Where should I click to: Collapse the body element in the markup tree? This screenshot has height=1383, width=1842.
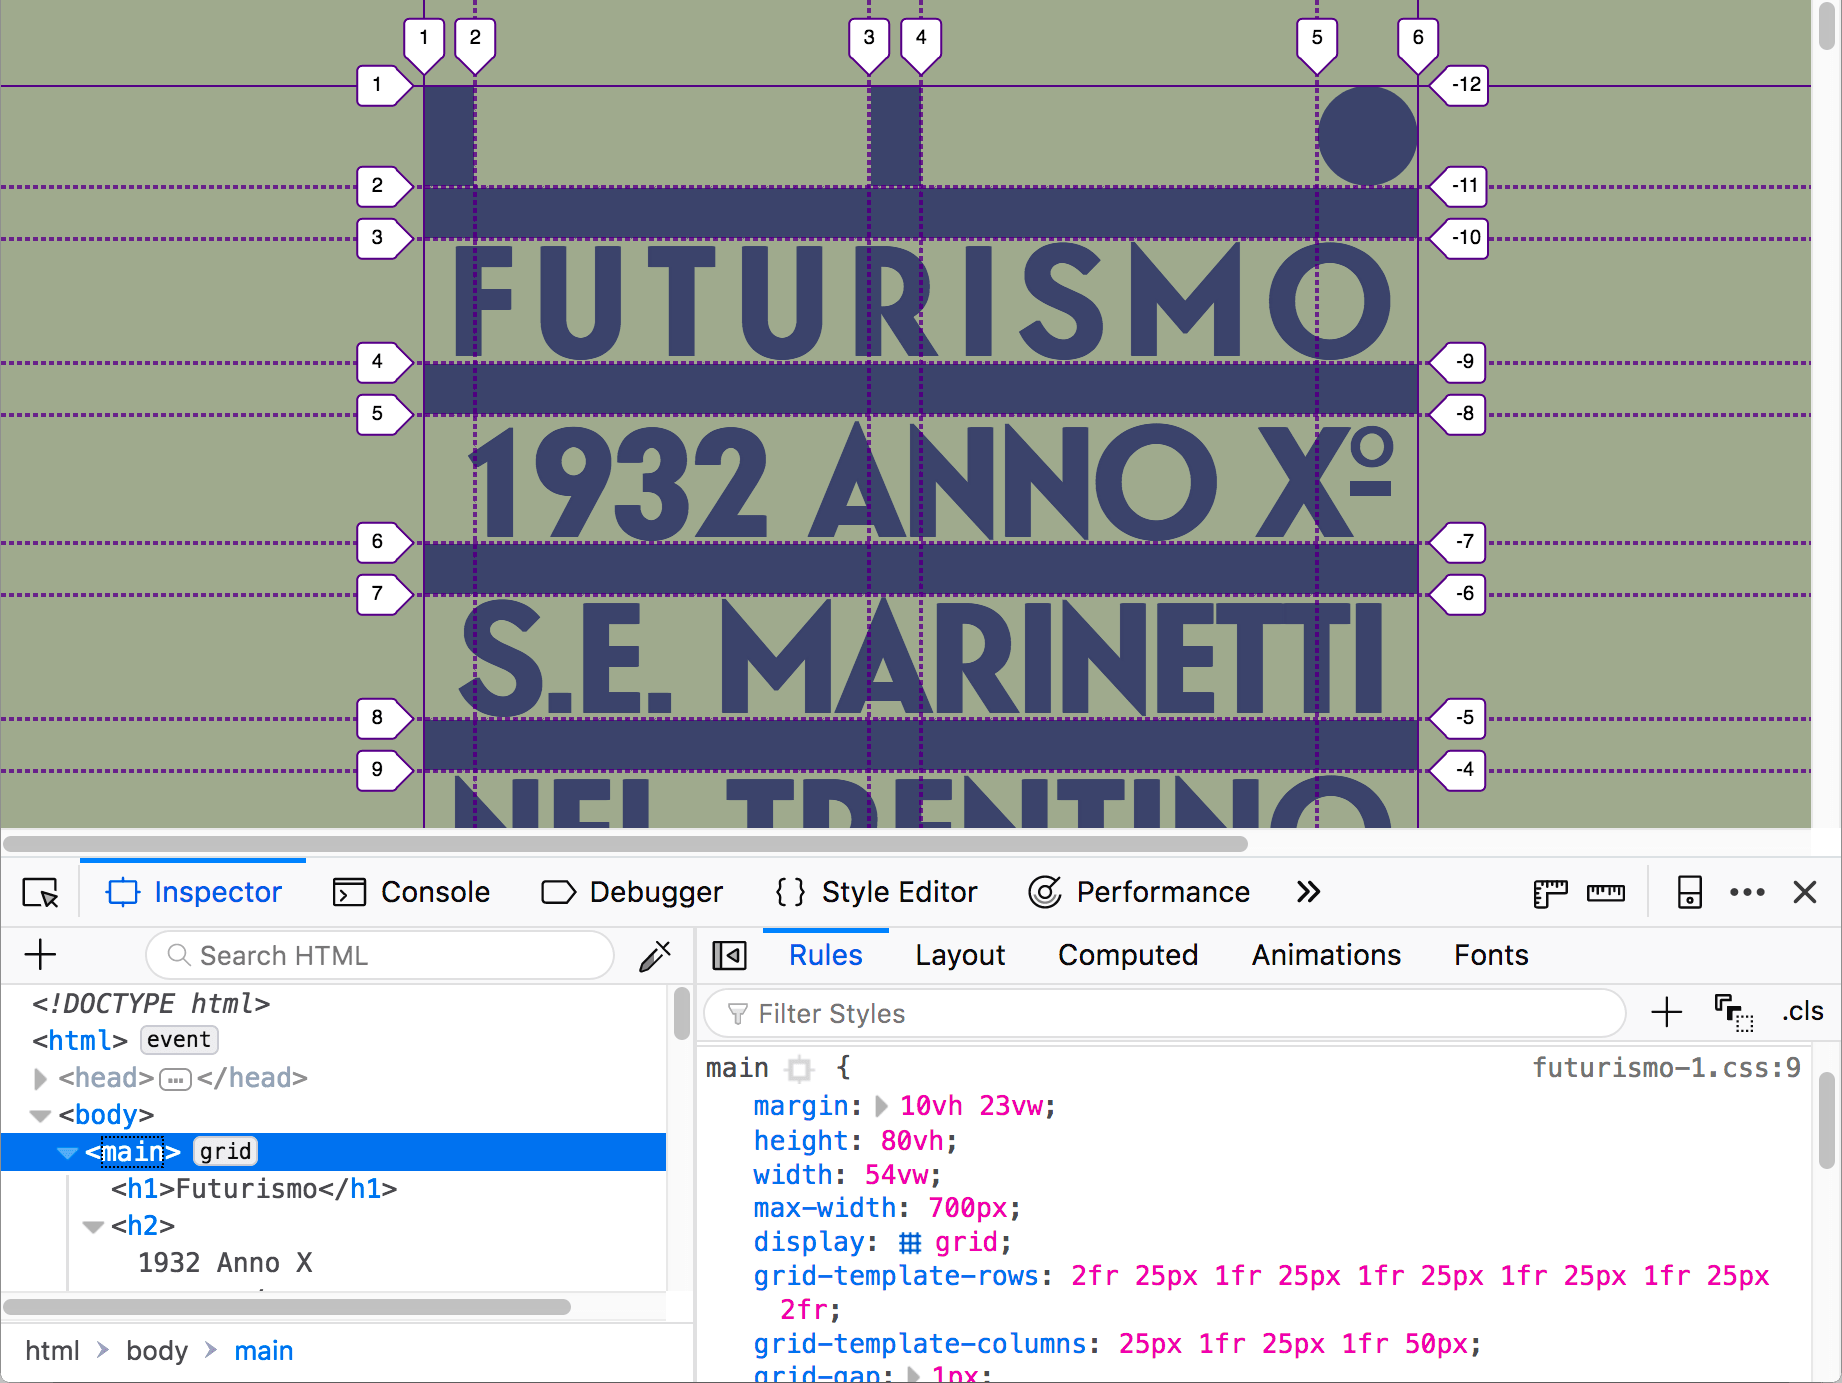tap(40, 1114)
